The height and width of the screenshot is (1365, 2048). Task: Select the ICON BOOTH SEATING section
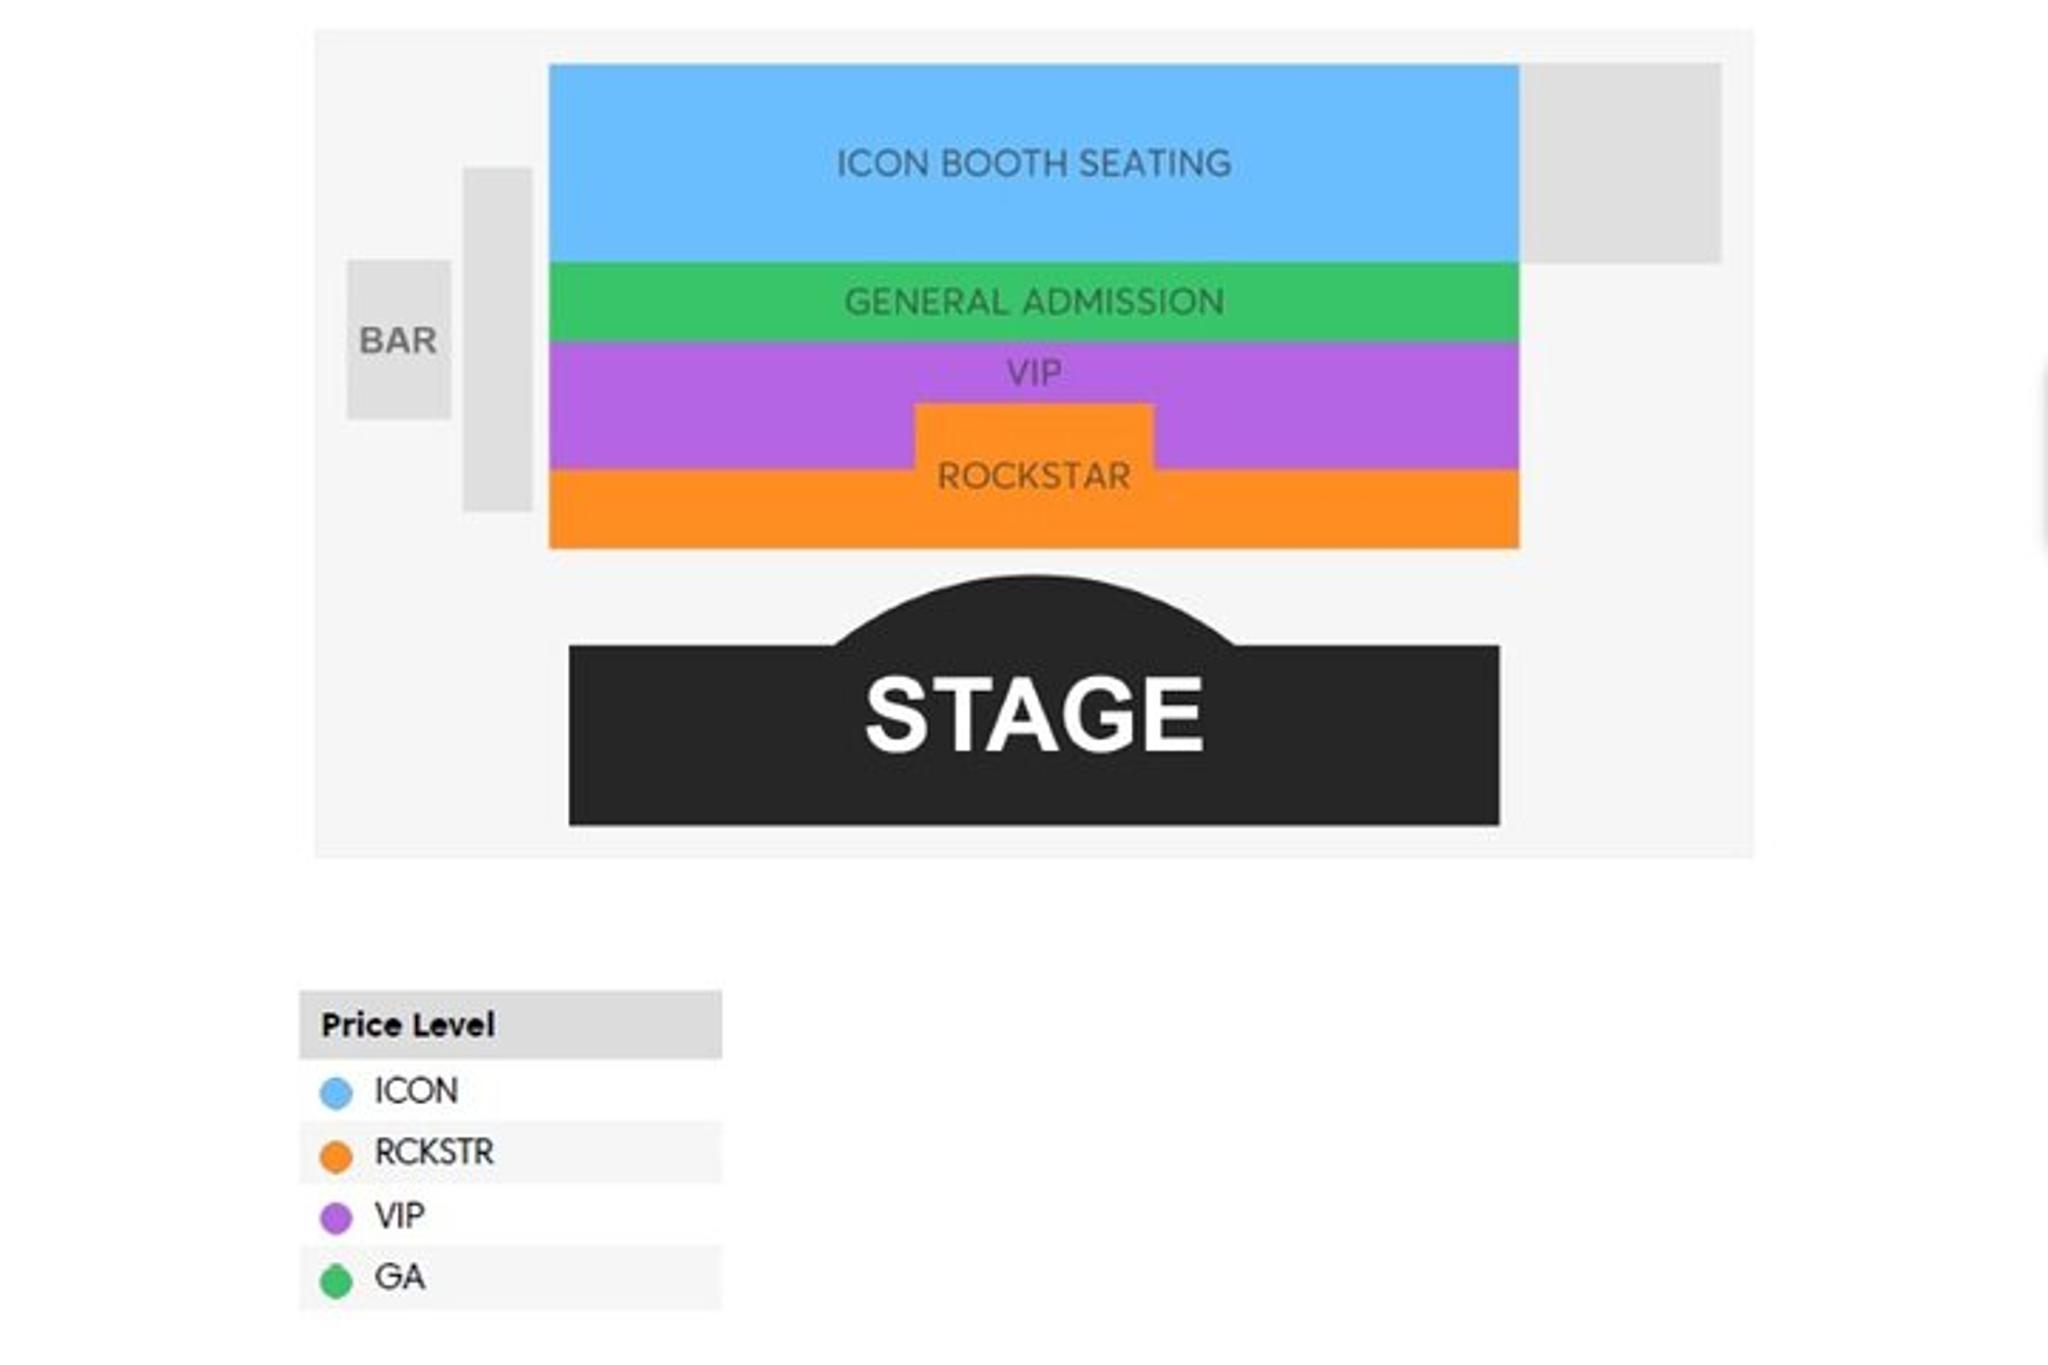pos(1033,163)
